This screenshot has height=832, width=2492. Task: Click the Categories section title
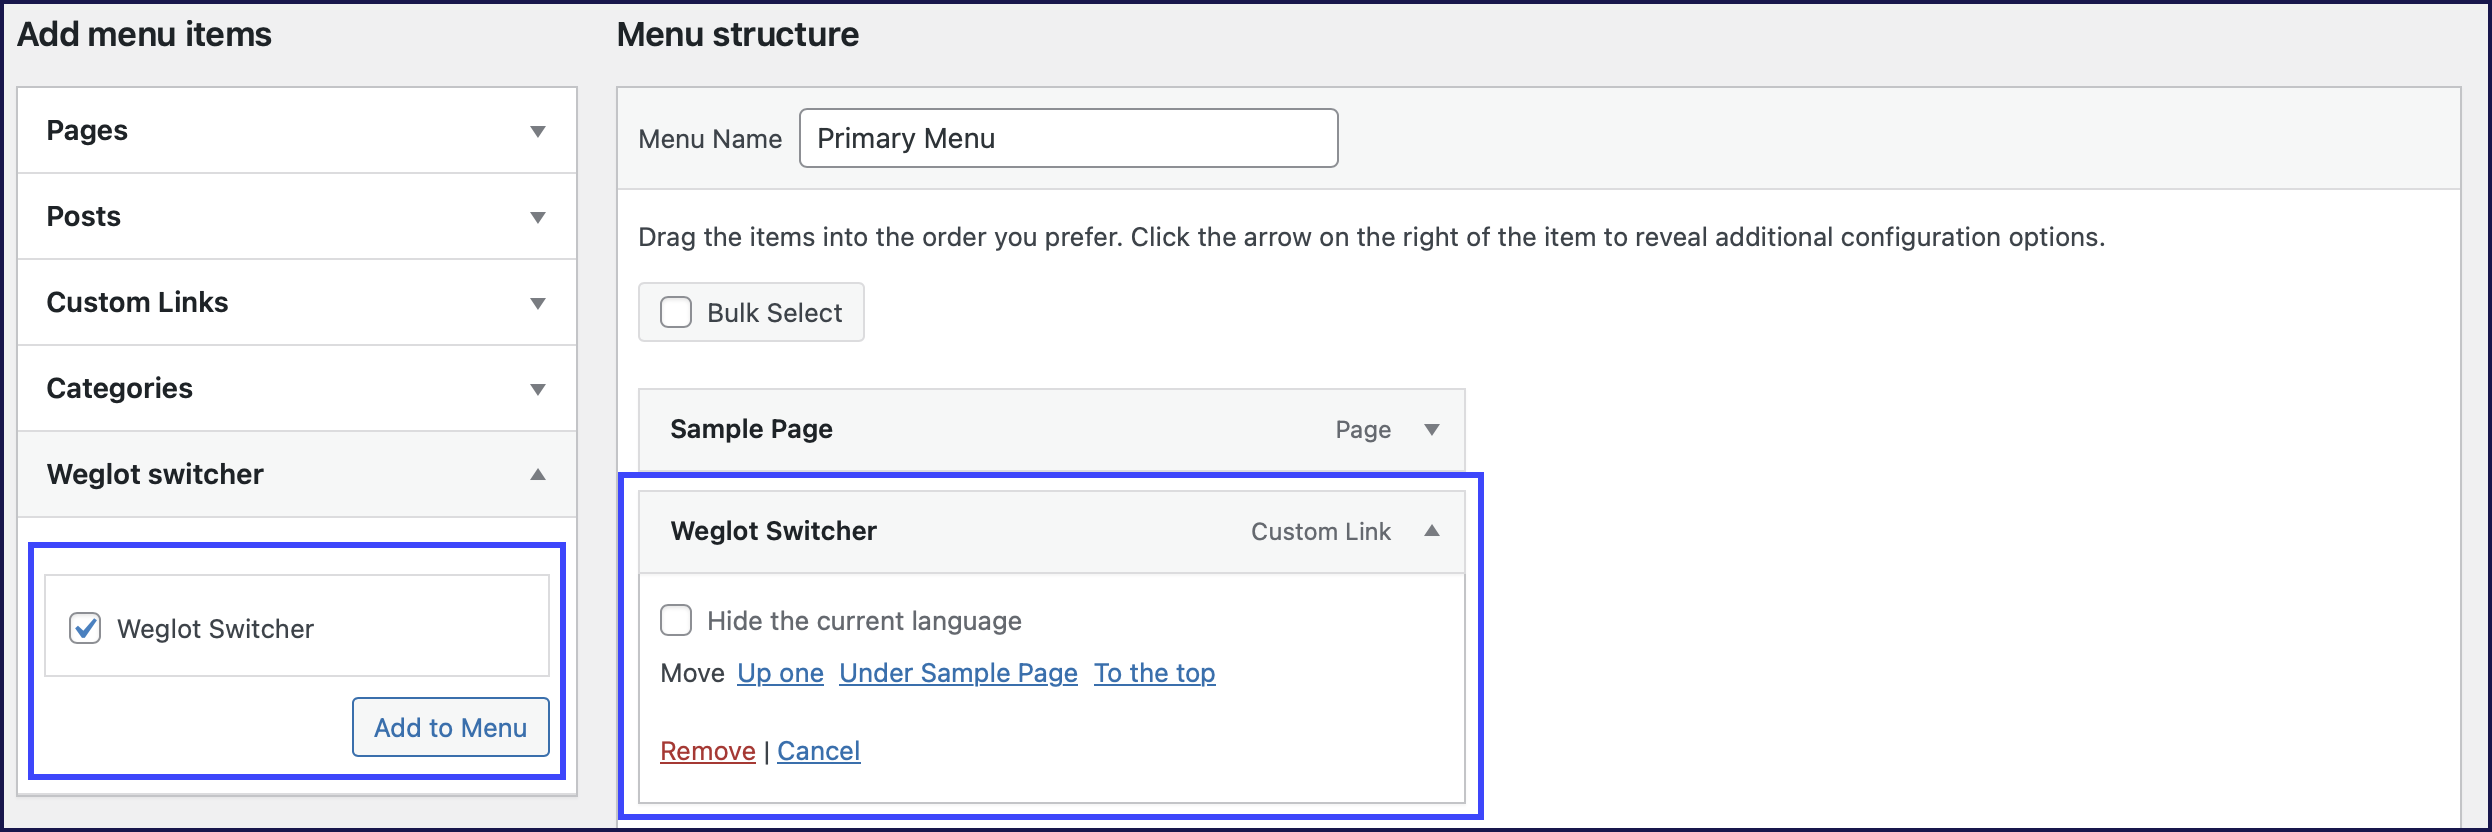[x=119, y=388]
